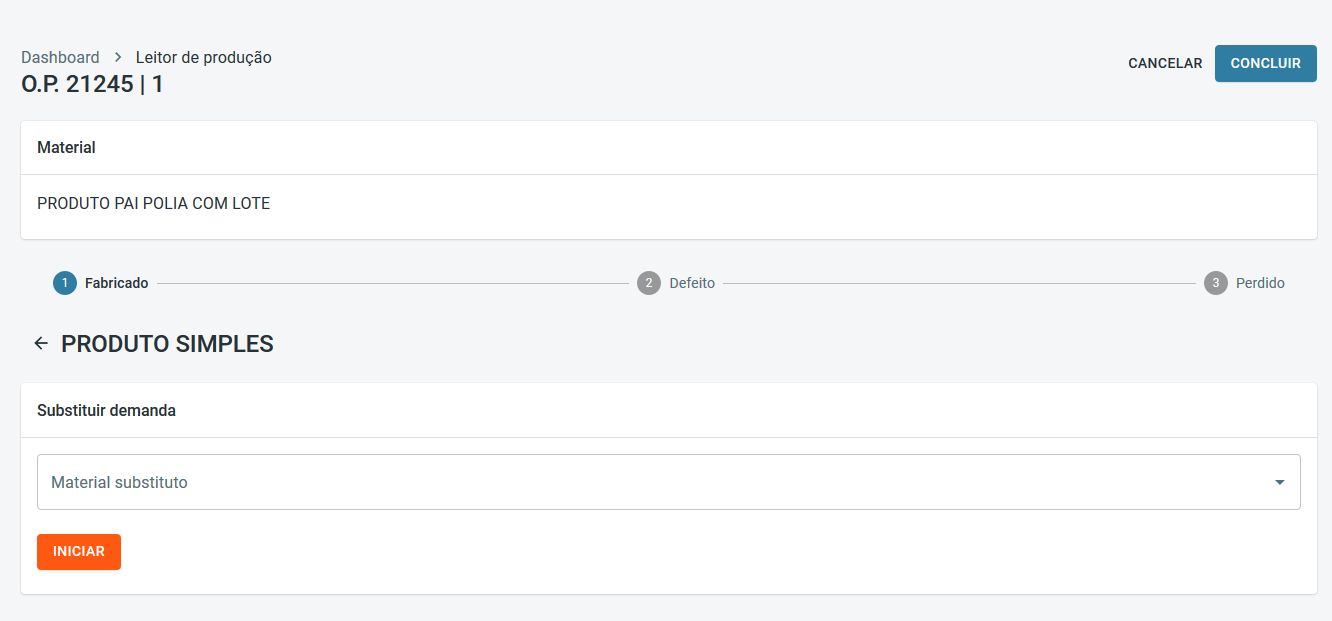
Task: Click CANCELAR to discard
Action: click(1165, 63)
